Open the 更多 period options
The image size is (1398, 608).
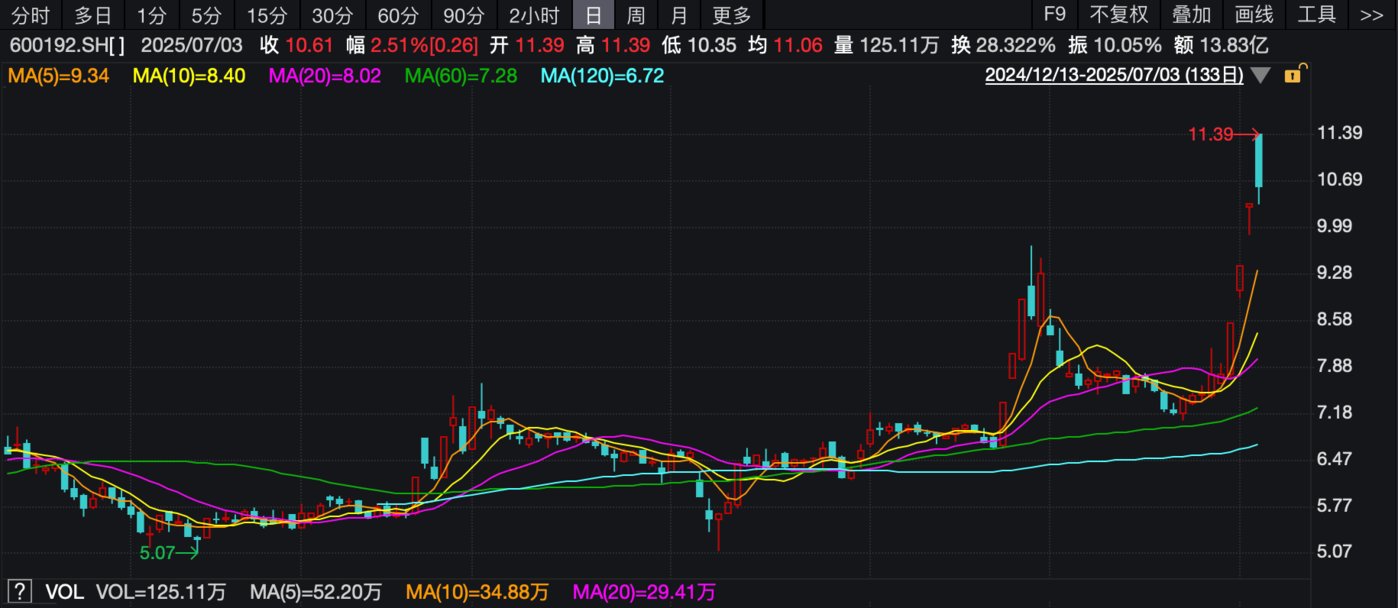[x=731, y=15]
